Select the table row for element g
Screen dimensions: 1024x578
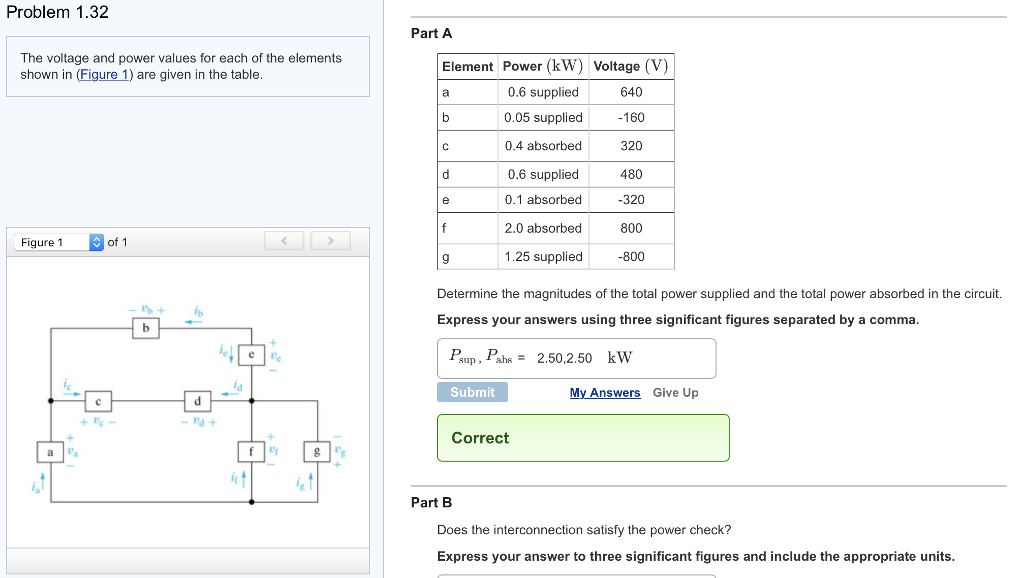point(555,256)
